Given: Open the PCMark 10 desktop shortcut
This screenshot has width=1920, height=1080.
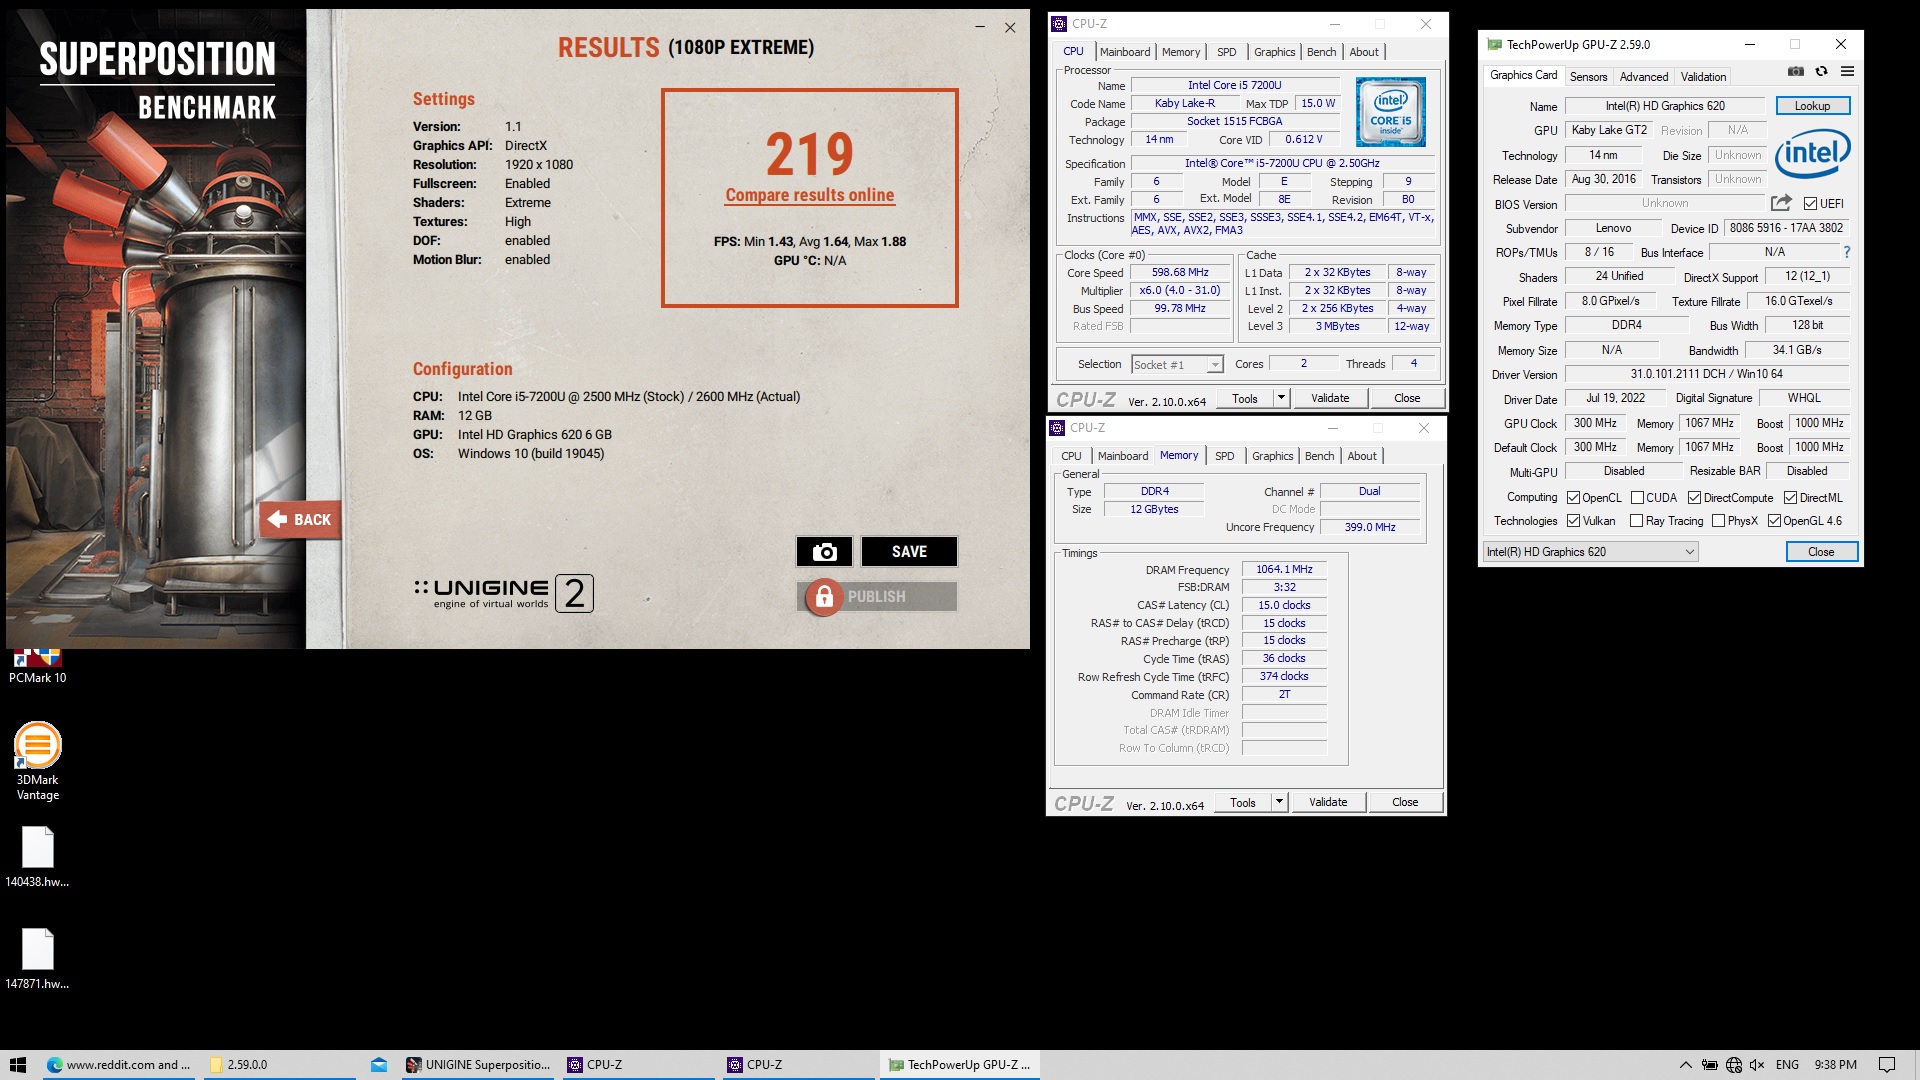Looking at the screenshot, I should pyautogui.click(x=37, y=666).
